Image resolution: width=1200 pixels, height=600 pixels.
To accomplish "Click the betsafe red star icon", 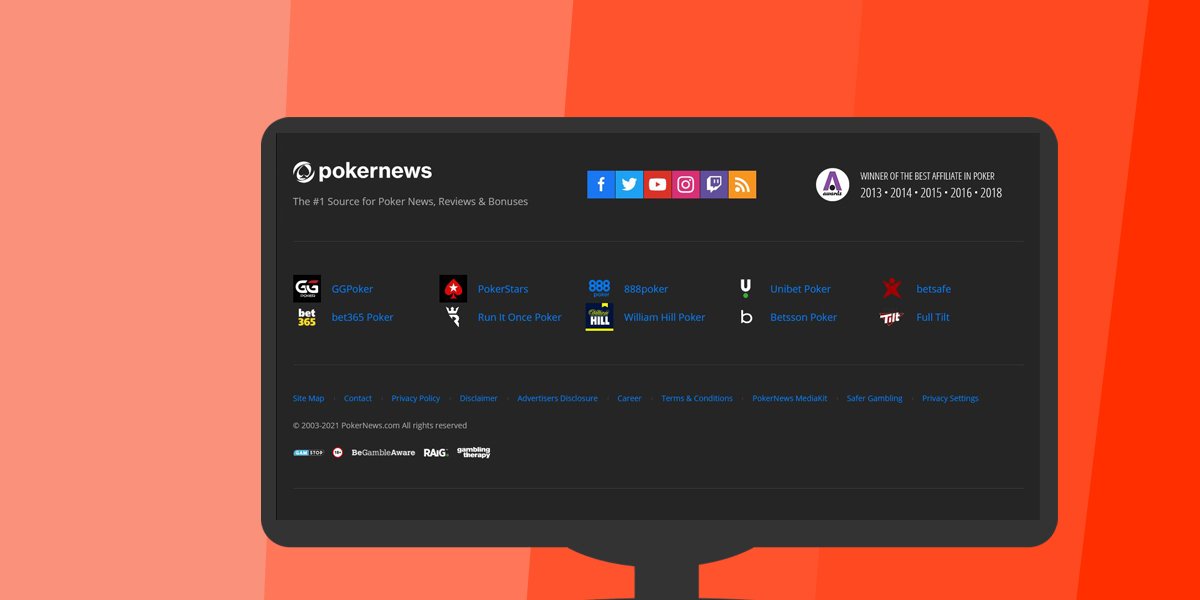I will 892,288.
